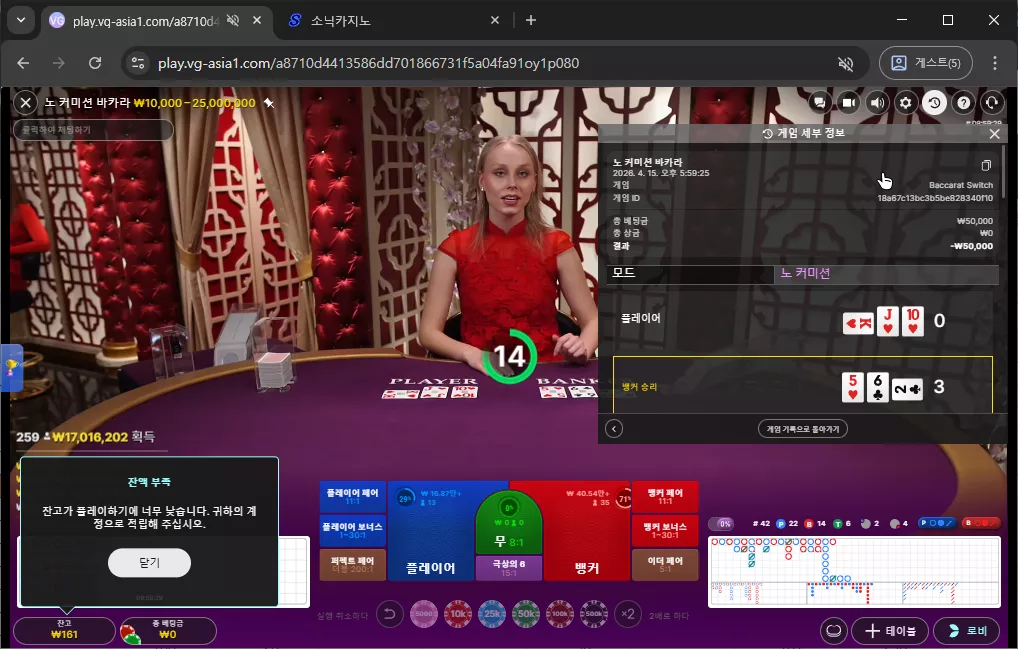Select the 5000 pink chip
The height and width of the screenshot is (649, 1018).
[423, 614]
